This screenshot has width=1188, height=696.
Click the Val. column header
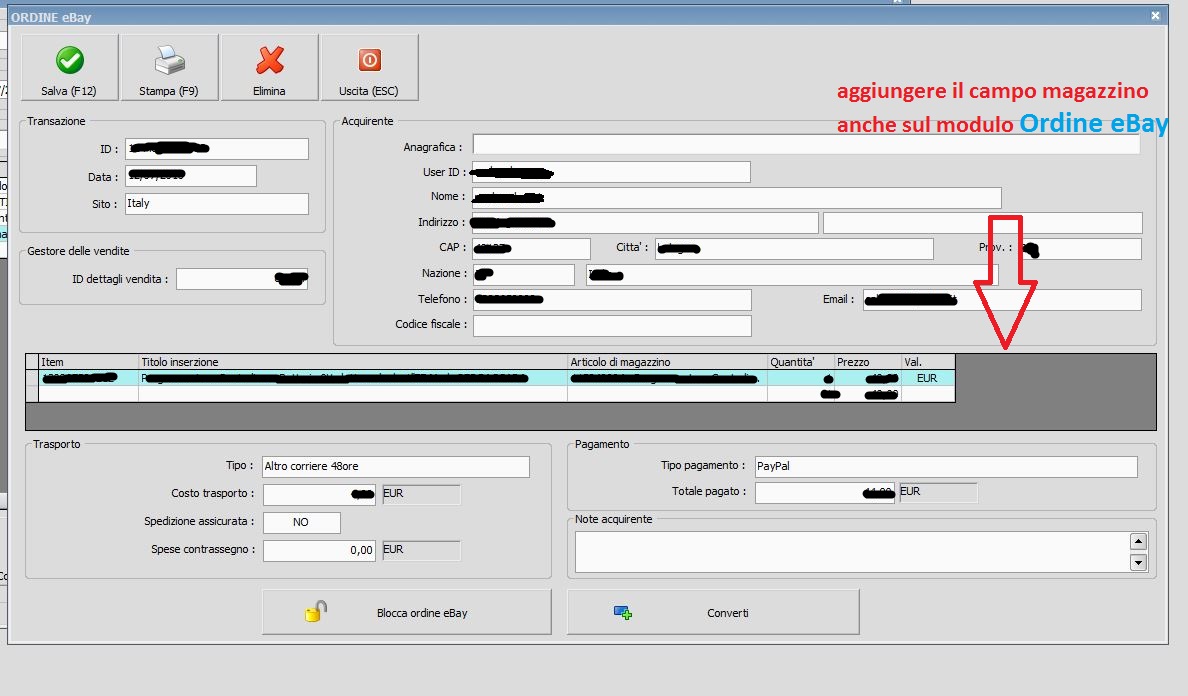click(928, 362)
